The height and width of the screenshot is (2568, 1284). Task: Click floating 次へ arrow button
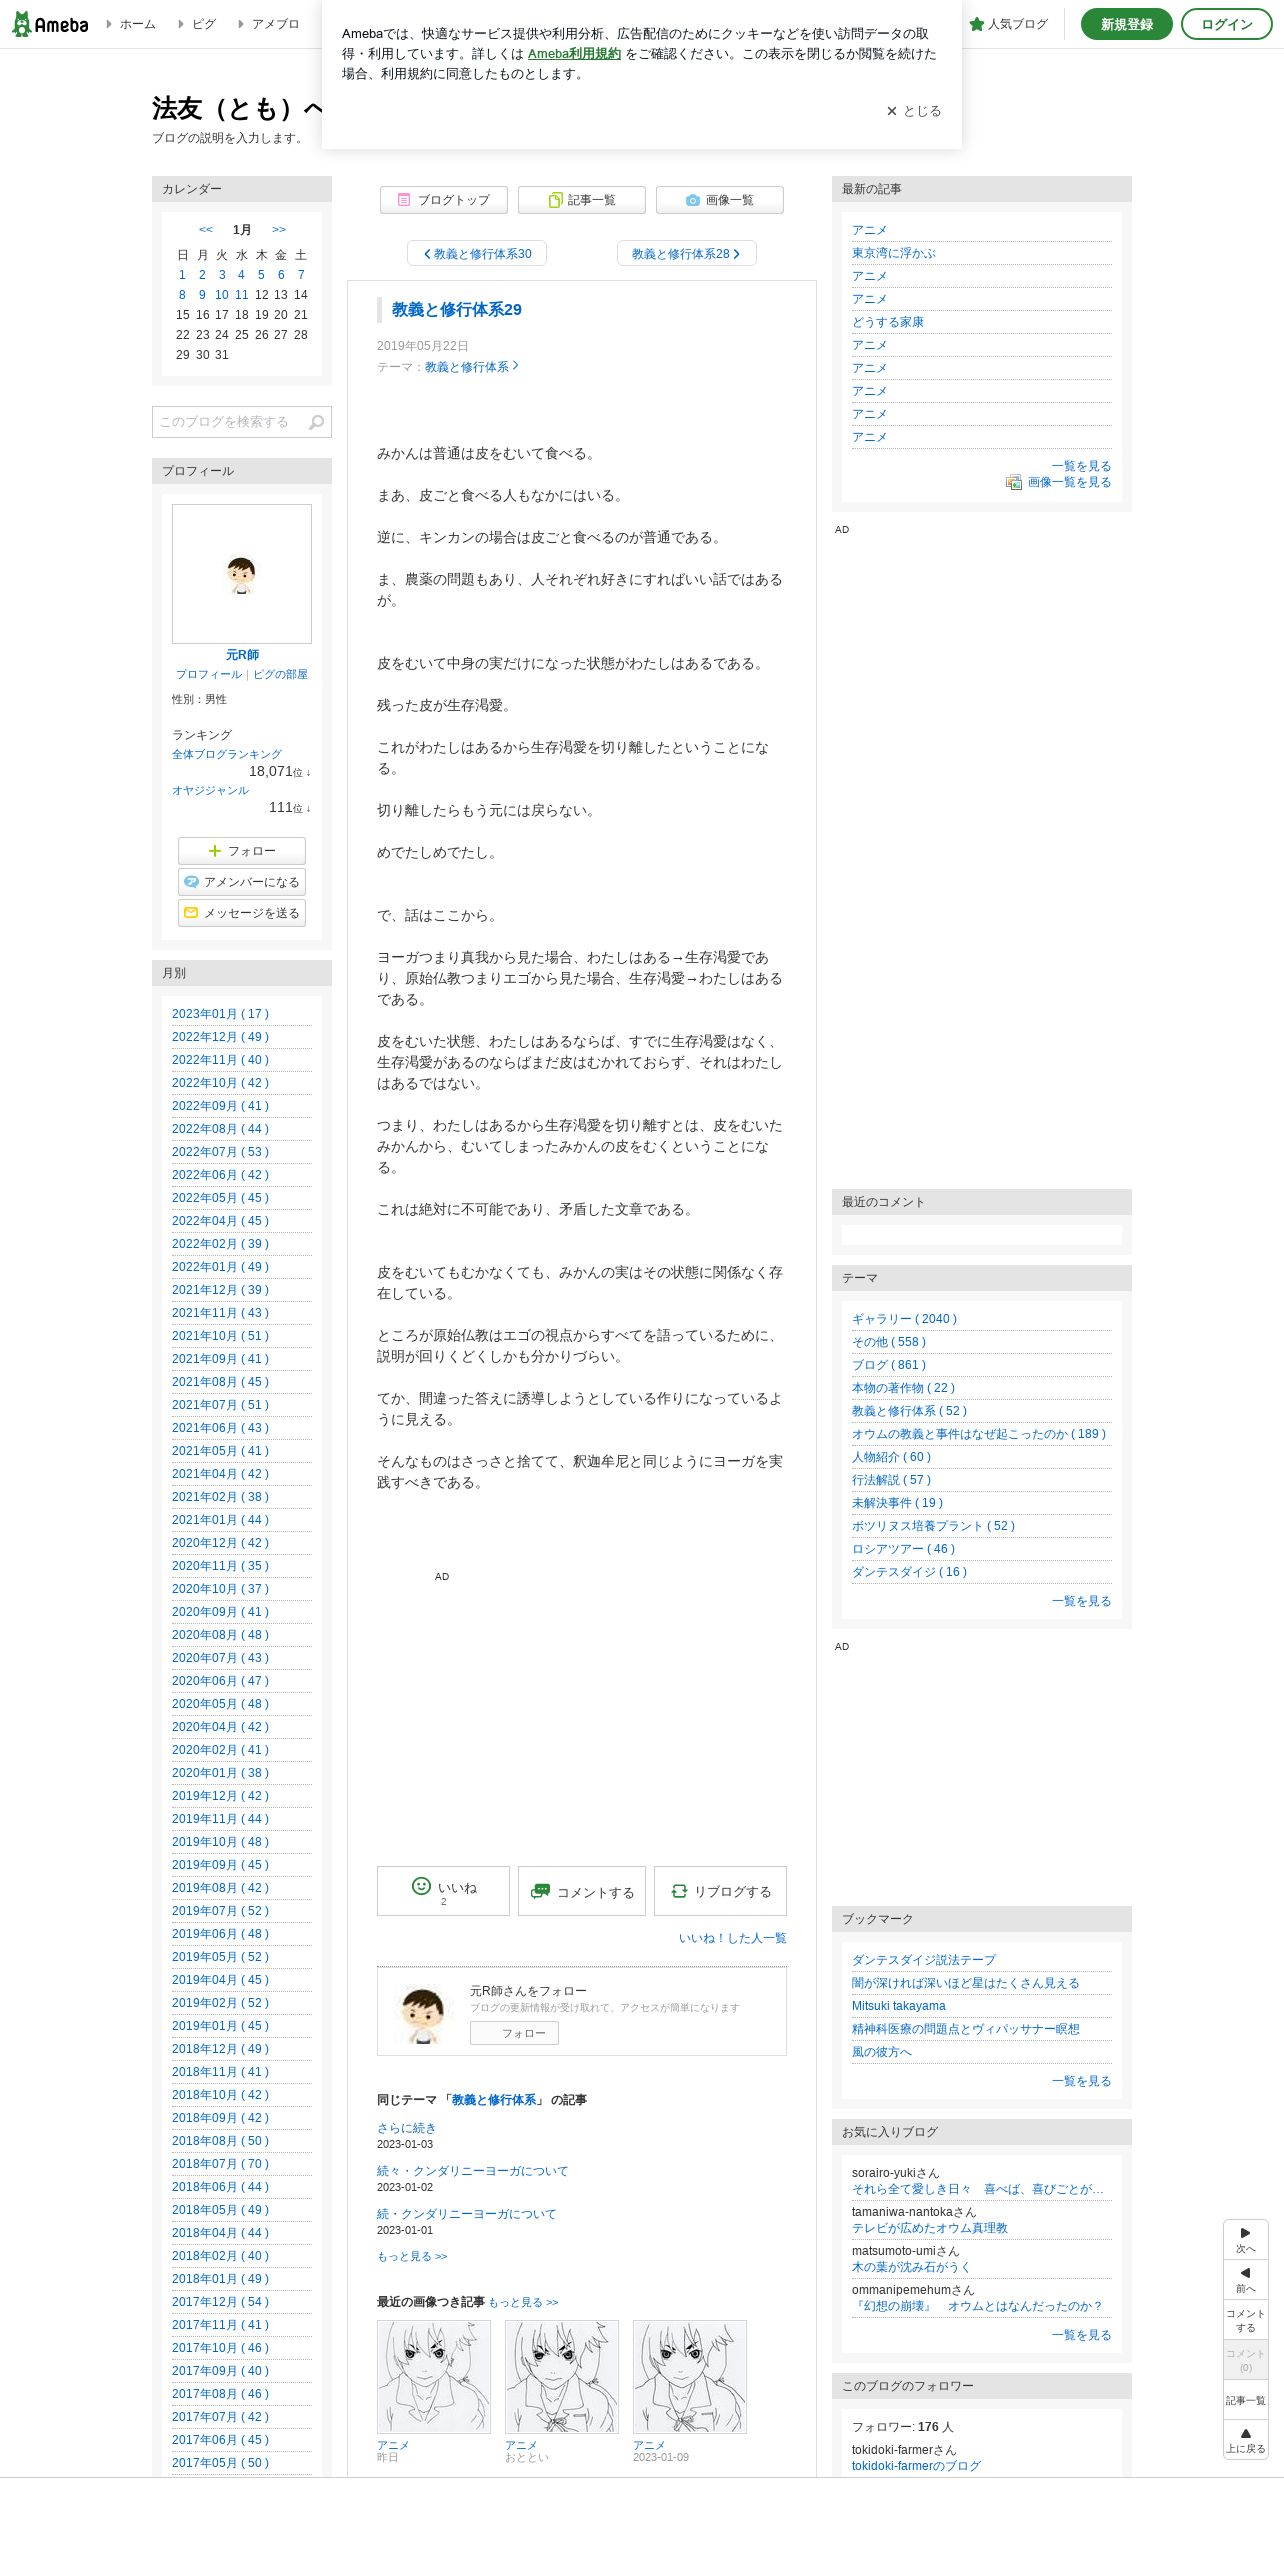coord(1245,2239)
